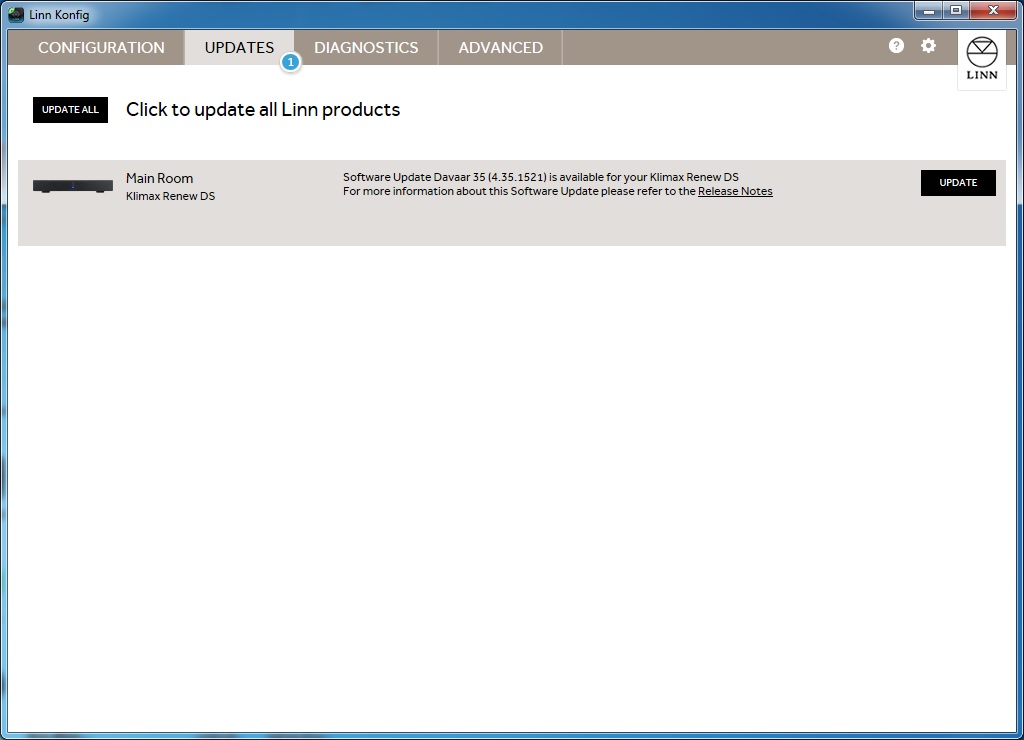Maximize the Linn Konfig window
The image size is (1024, 740).
956,10
